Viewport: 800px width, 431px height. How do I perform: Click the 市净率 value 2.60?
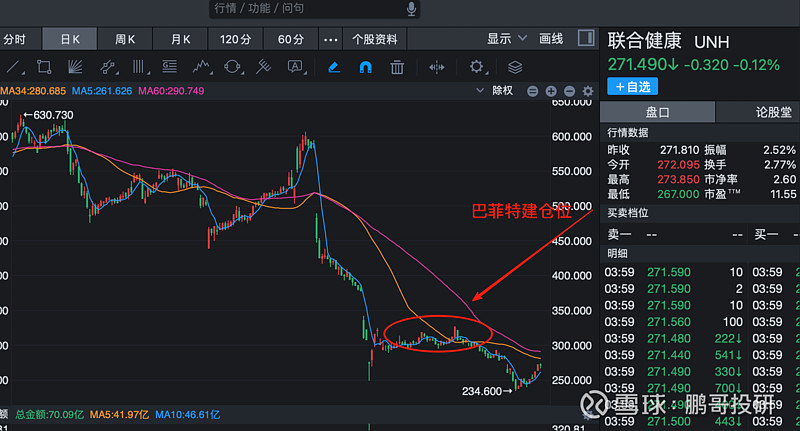(x=784, y=180)
